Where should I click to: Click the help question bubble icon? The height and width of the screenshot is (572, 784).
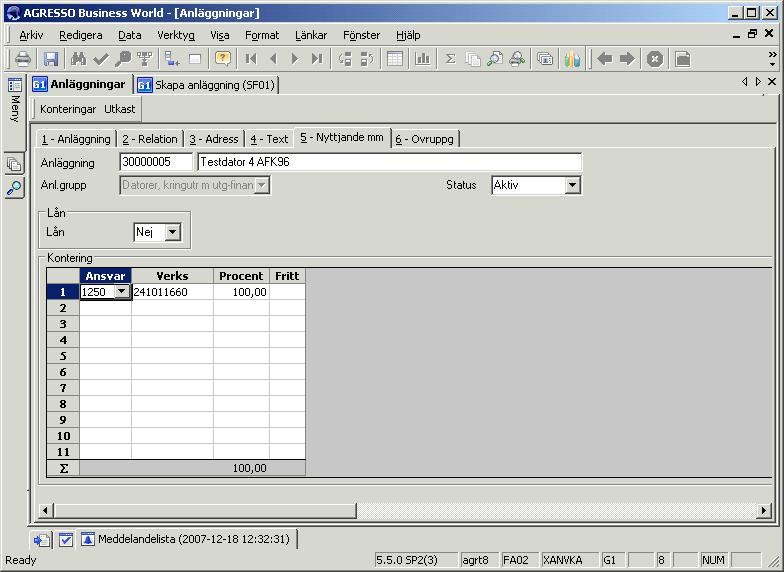pyautogui.click(x=222, y=59)
